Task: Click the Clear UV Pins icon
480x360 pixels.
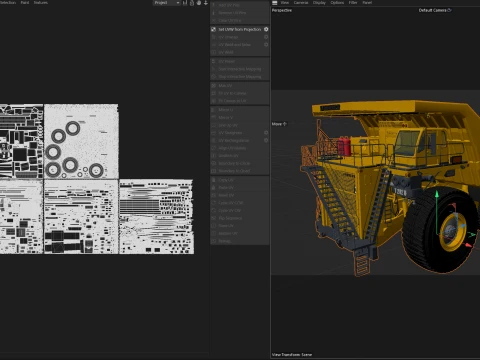Action: pyautogui.click(x=214, y=20)
